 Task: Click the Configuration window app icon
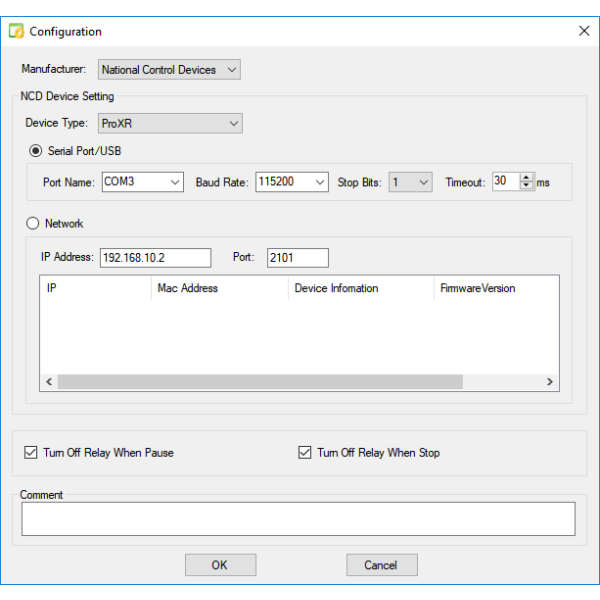[16, 31]
